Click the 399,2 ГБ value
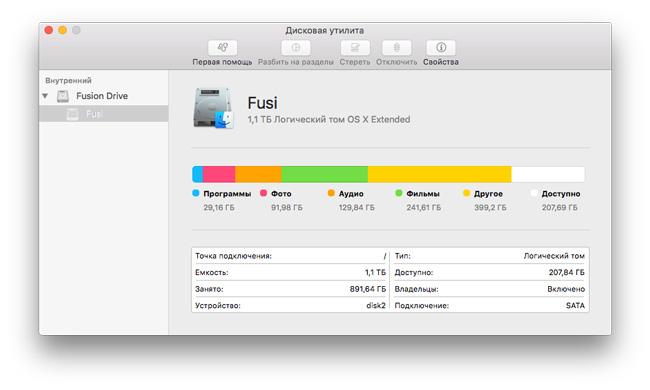The width and height of the screenshot is (650, 390). [x=490, y=208]
